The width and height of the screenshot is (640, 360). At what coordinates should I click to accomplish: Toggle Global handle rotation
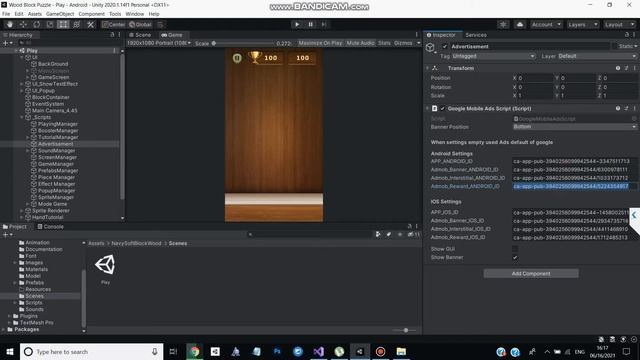click(x=140, y=24)
